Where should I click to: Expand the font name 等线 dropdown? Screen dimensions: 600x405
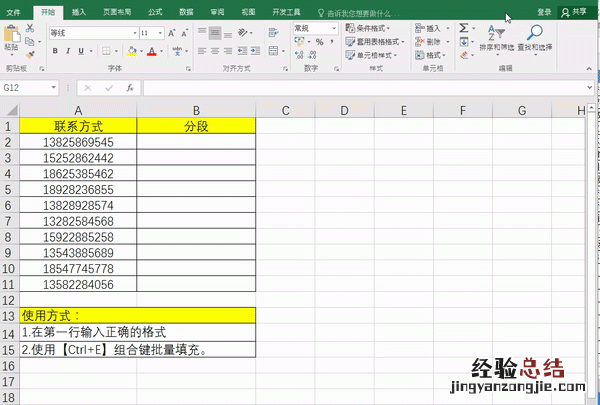click(x=132, y=33)
